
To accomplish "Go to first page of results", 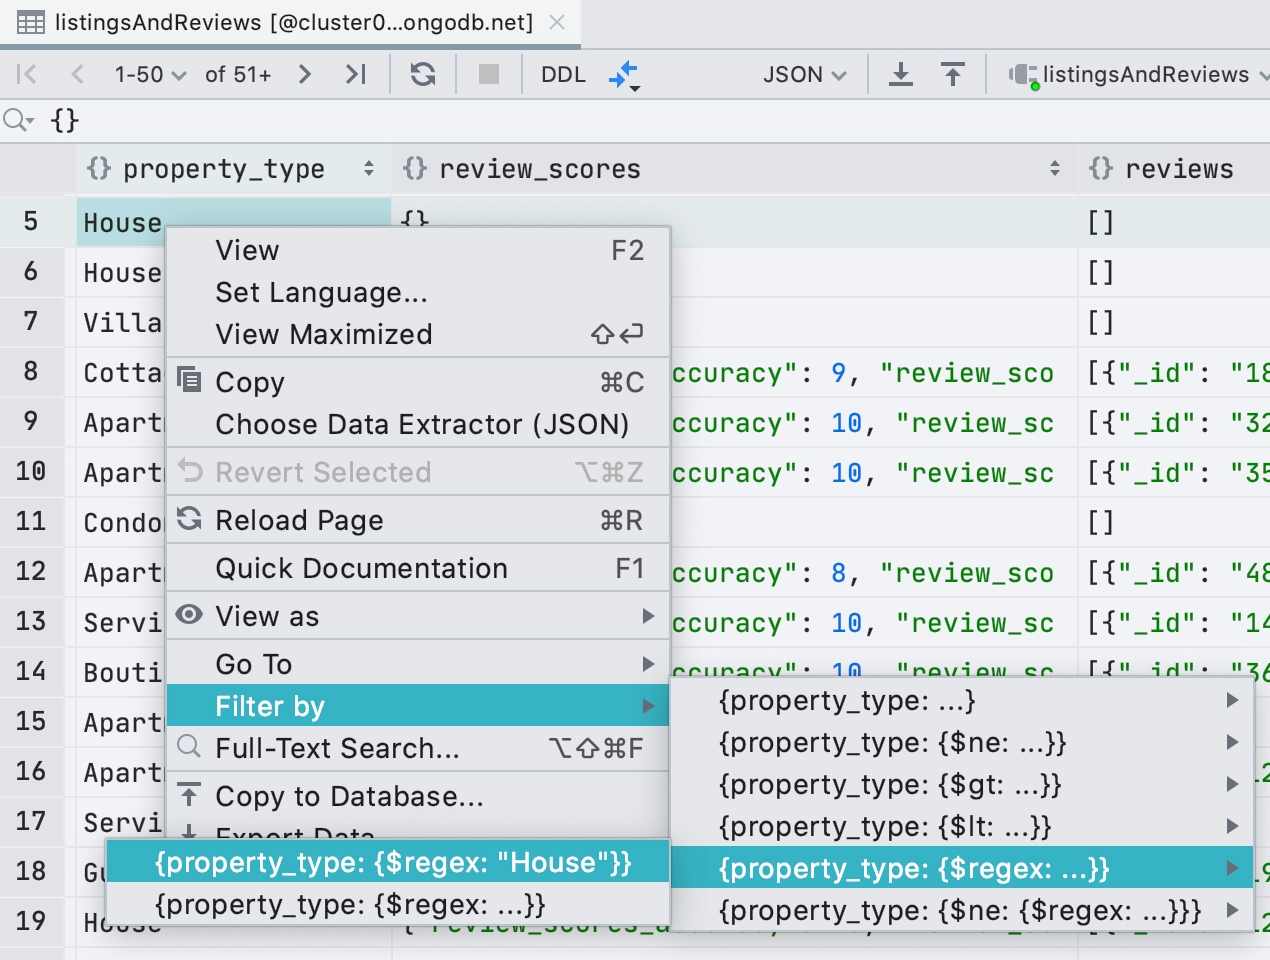I will pos(27,74).
